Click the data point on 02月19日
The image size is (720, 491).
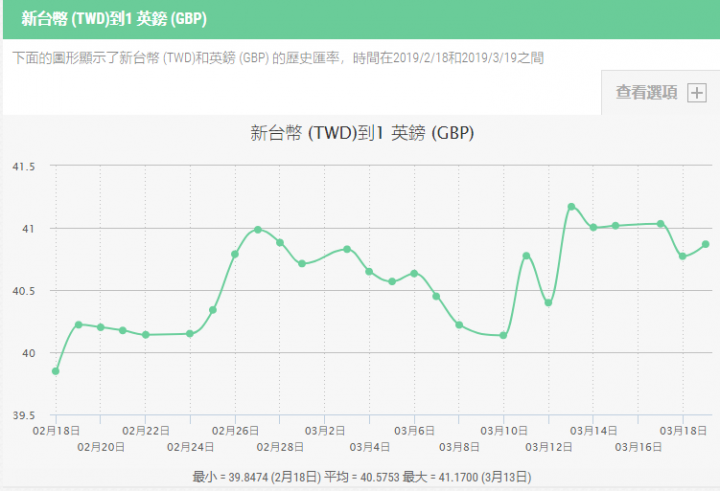click(78, 325)
